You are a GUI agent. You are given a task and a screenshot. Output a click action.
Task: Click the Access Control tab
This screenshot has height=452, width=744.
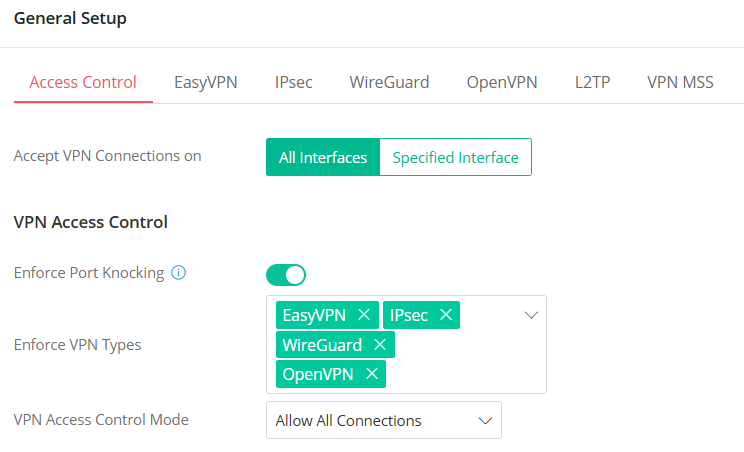83,82
